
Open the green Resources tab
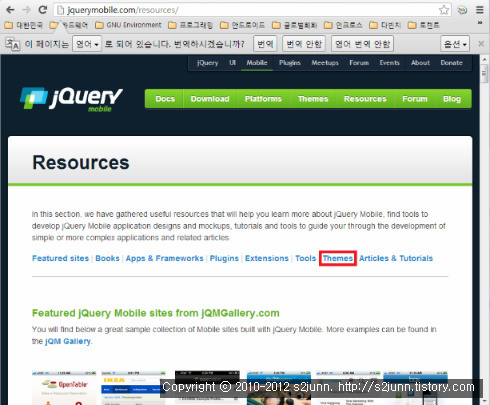pos(365,99)
